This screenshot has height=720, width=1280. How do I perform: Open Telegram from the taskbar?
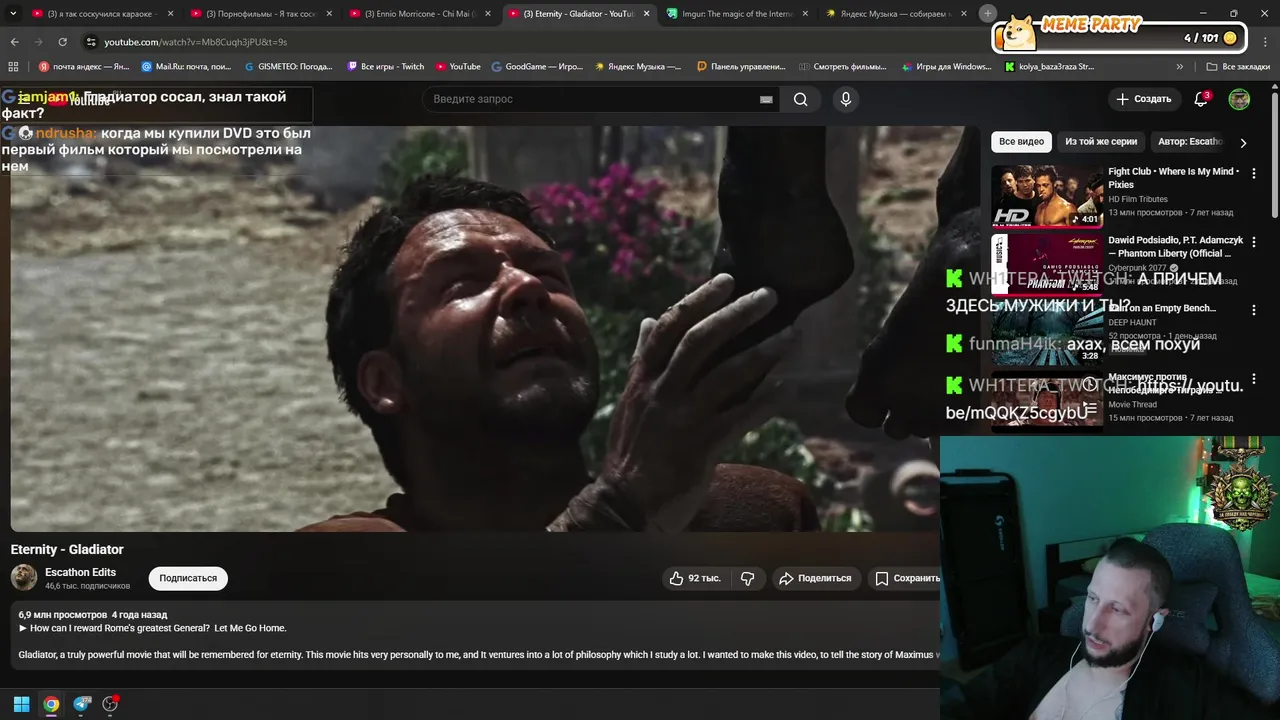tap(82, 704)
